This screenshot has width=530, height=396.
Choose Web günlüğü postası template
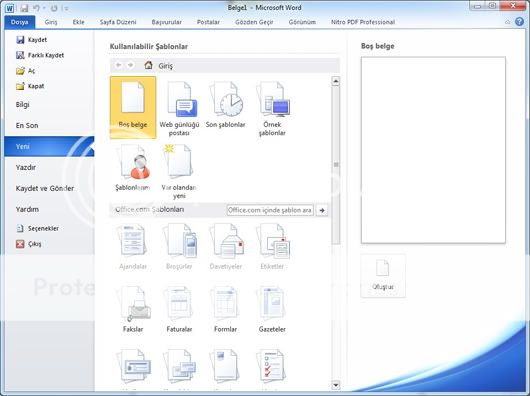tap(179, 108)
